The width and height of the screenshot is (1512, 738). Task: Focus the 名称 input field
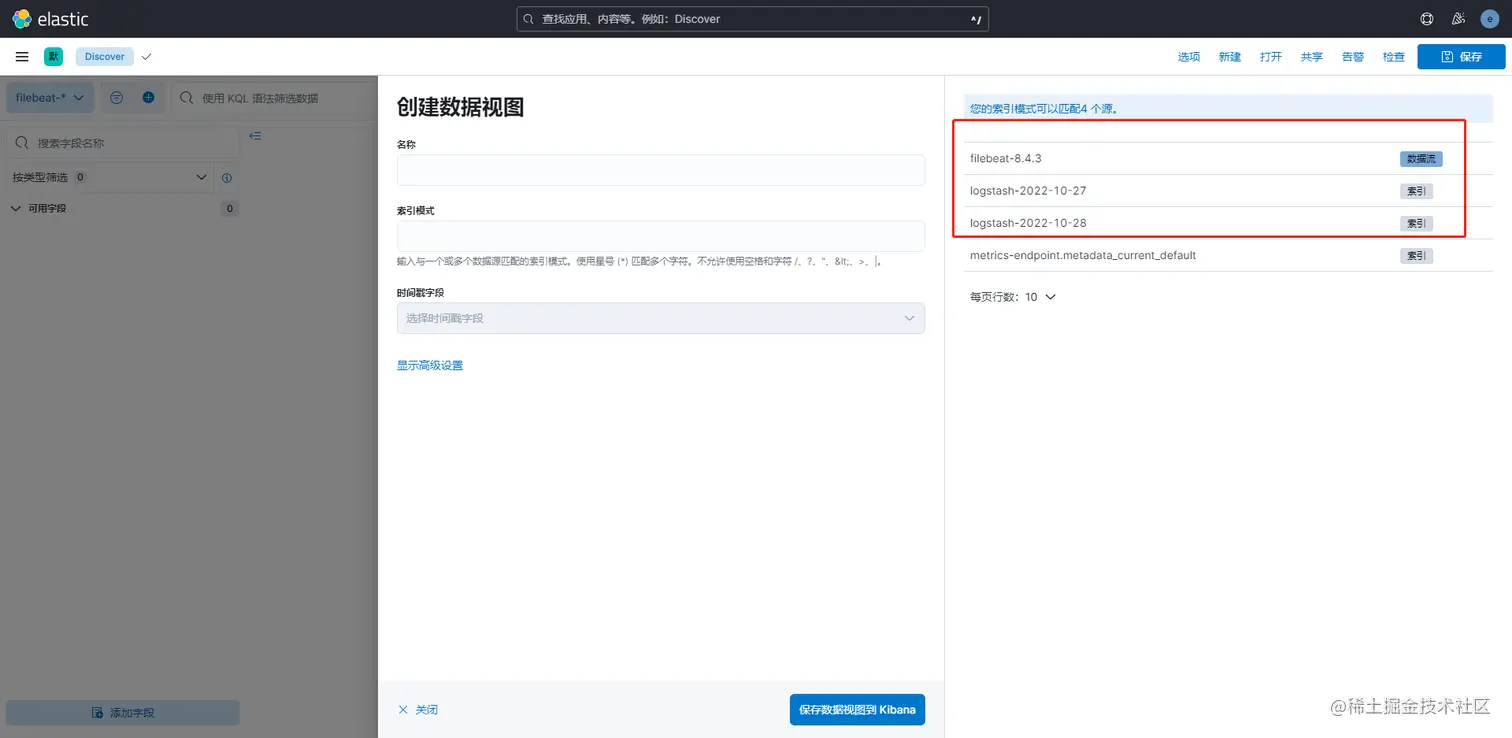click(x=661, y=170)
